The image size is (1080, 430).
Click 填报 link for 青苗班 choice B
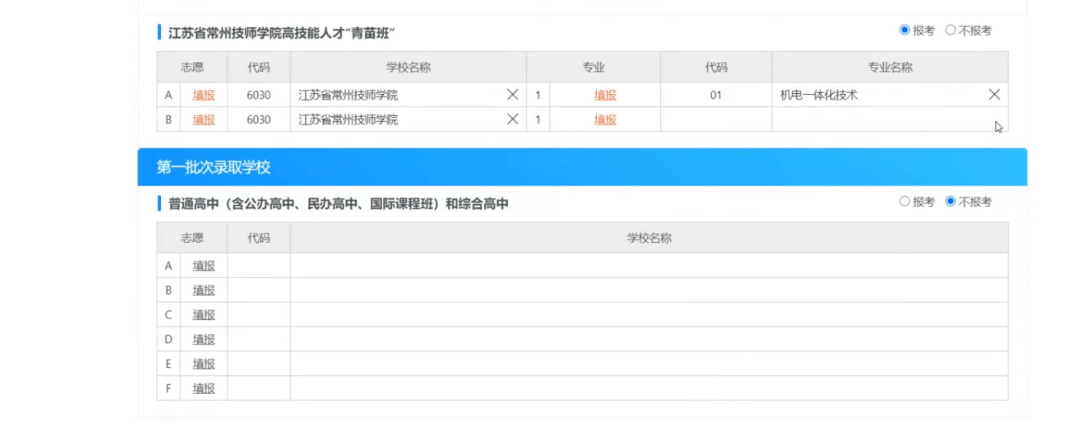[x=204, y=119]
